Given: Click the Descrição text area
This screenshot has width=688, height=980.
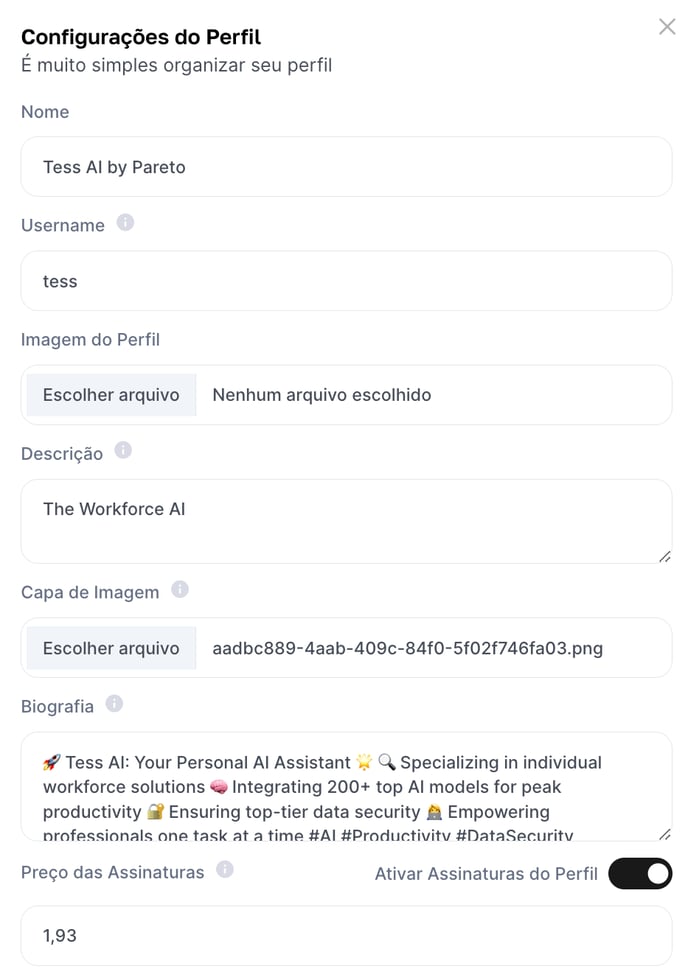Looking at the screenshot, I should [x=346, y=521].
